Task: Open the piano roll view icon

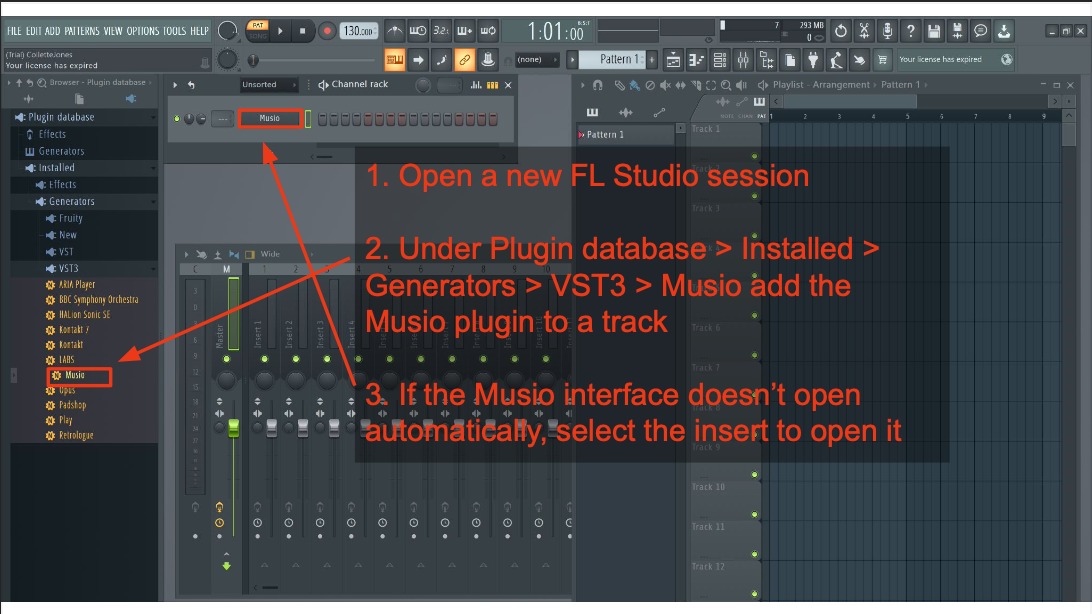Action: [x=696, y=60]
